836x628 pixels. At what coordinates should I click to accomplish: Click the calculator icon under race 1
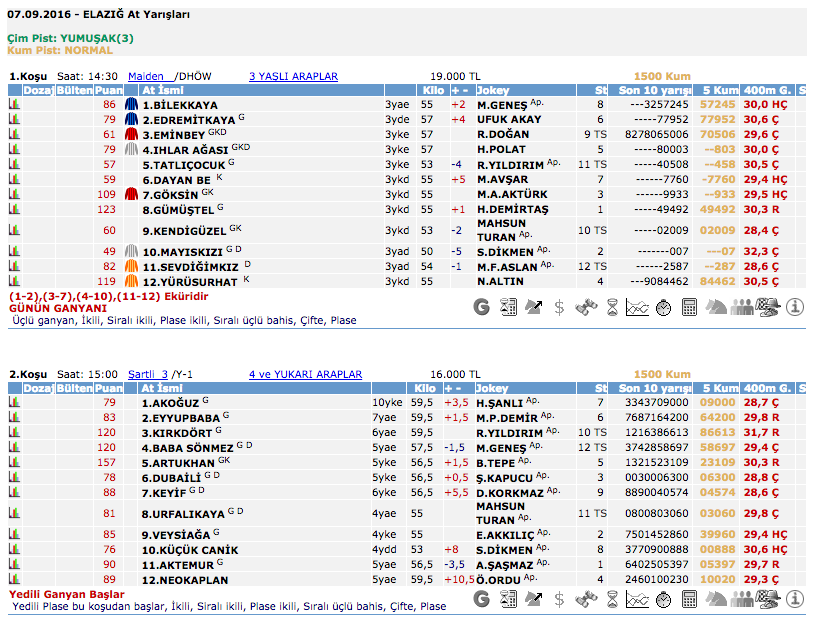pos(689,307)
